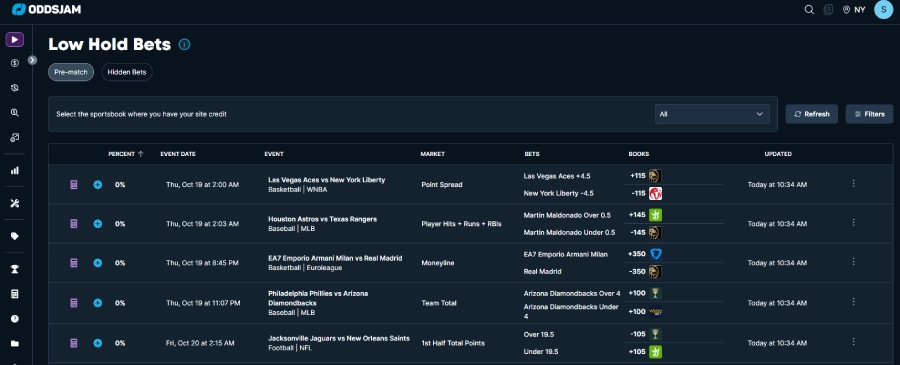Viewport: 900px width, 365px height.
Task: Click the plus icon on Jaguars vs Saints row
Action: [x=98, y=343]
